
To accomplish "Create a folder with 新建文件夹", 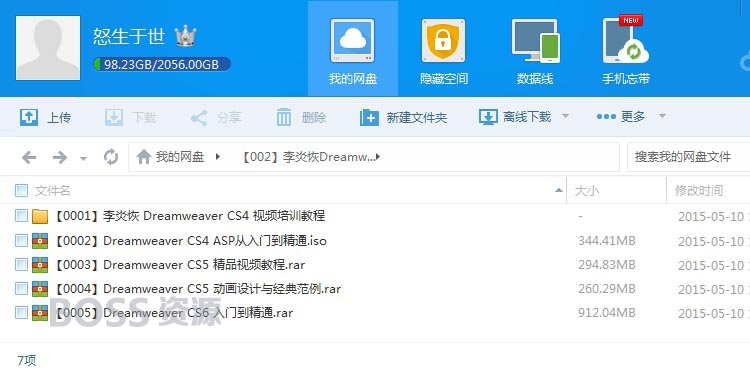I will [x=403, y=117].
